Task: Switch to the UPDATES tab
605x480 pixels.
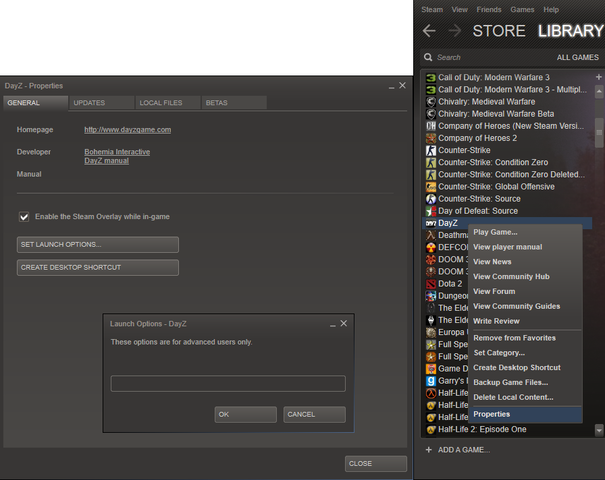Action: point(101,103)
